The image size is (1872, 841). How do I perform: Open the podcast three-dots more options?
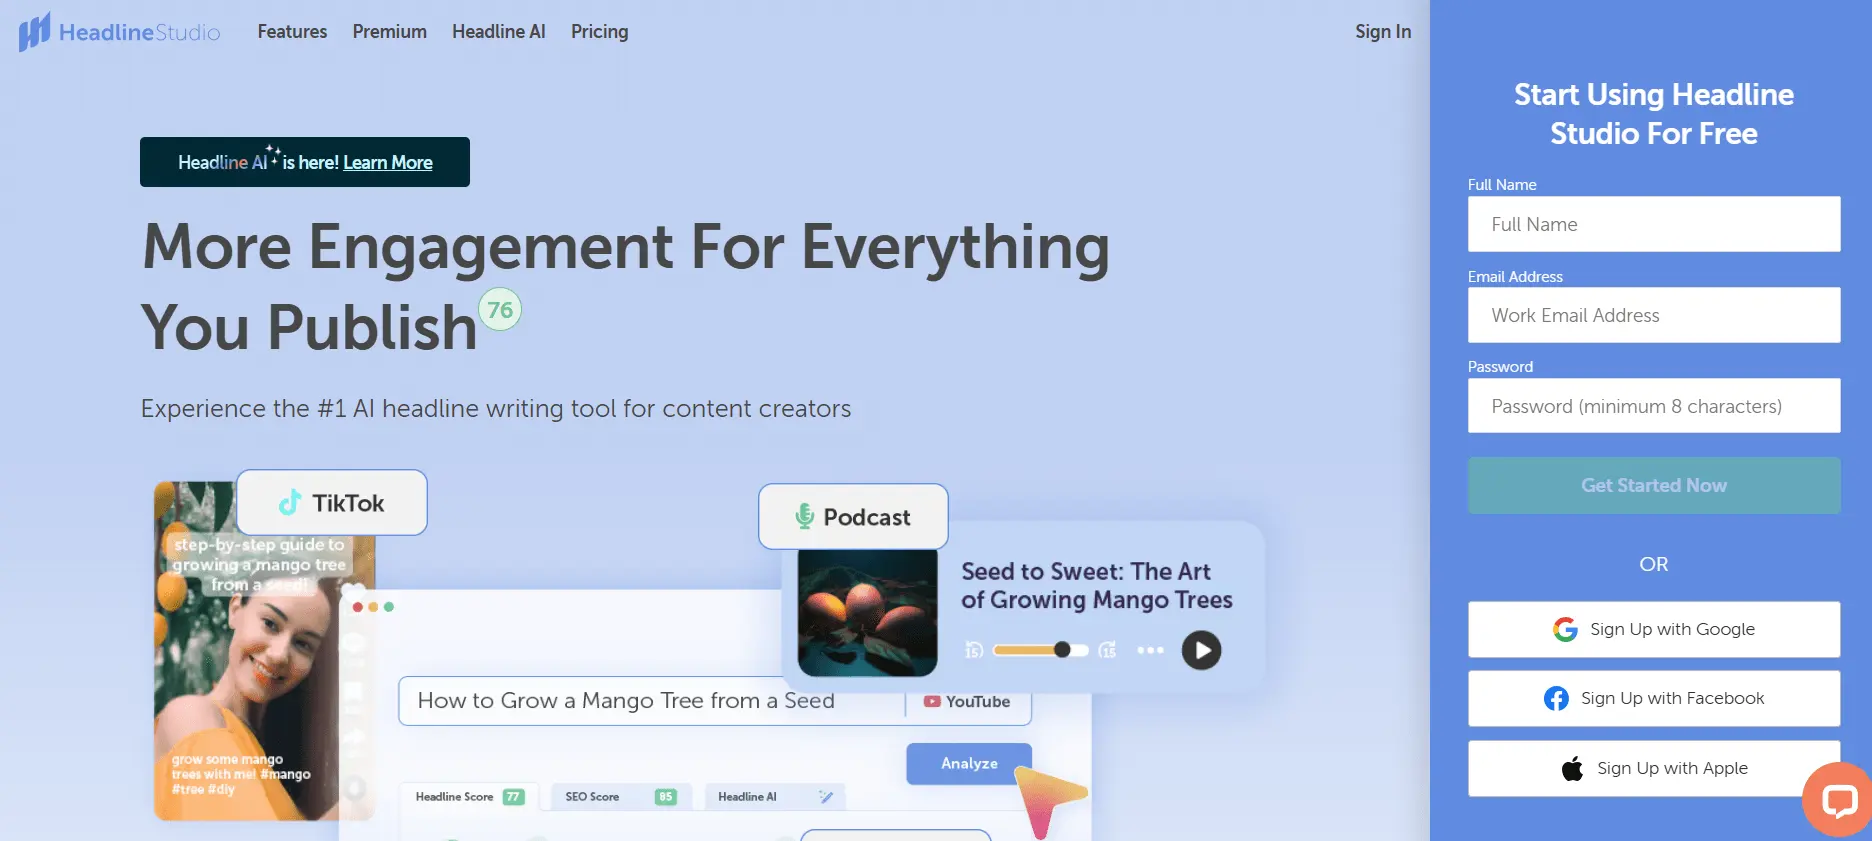point(1150,650)
